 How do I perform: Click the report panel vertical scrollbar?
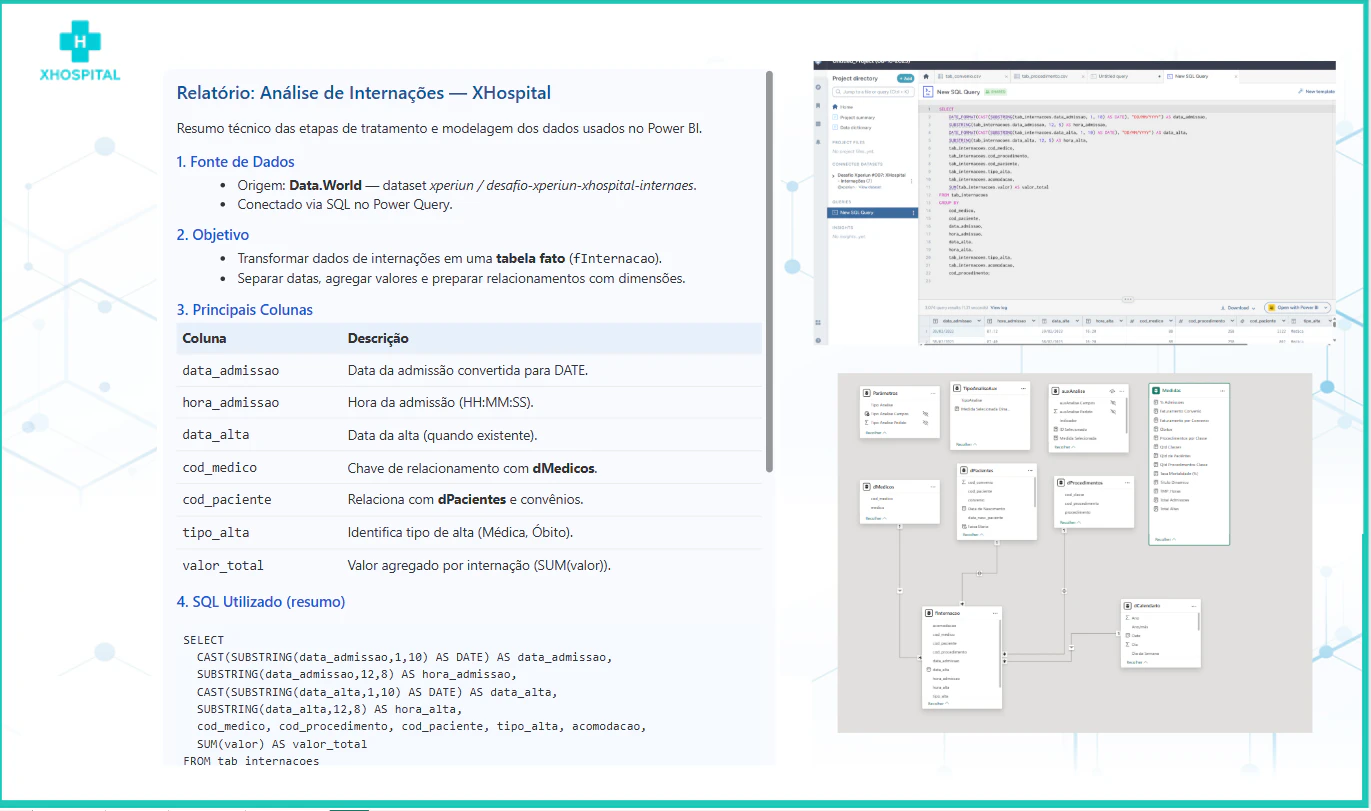769,270
